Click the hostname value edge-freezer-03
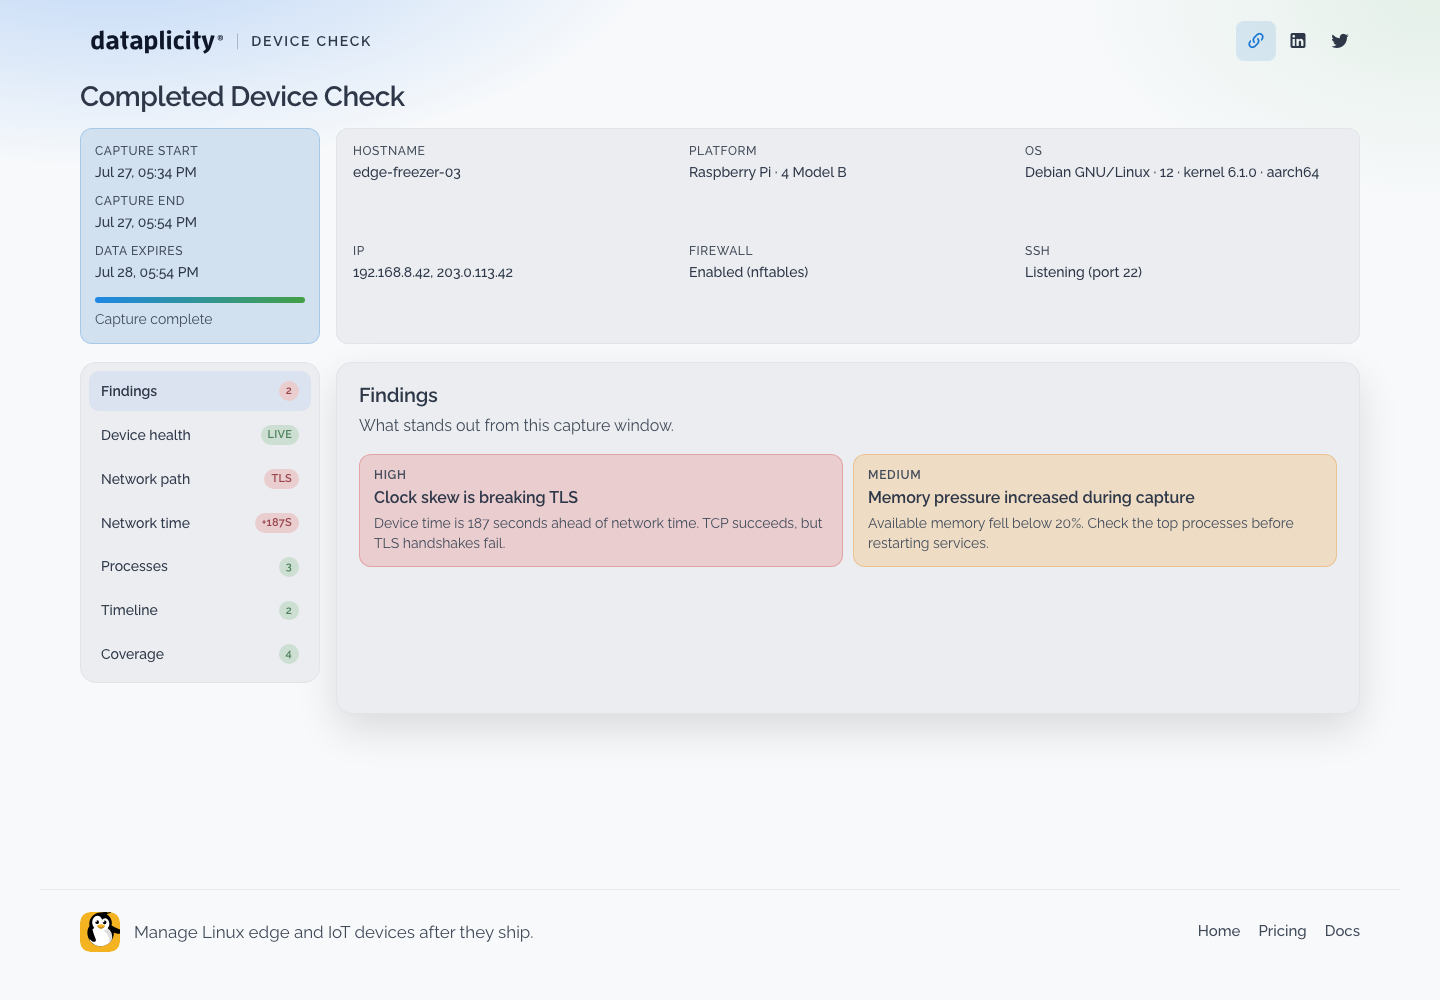 click(x=407, y=172)
